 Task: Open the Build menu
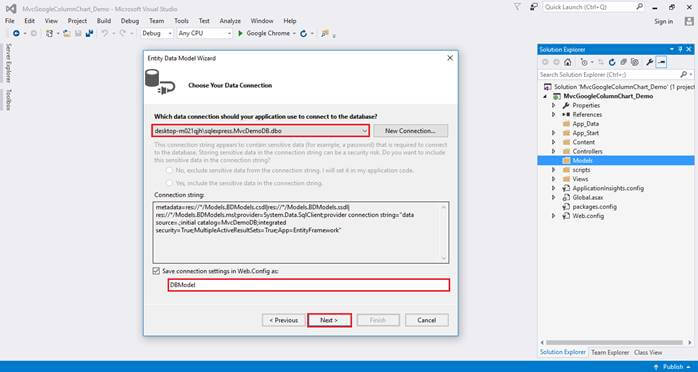pos(104,21)
